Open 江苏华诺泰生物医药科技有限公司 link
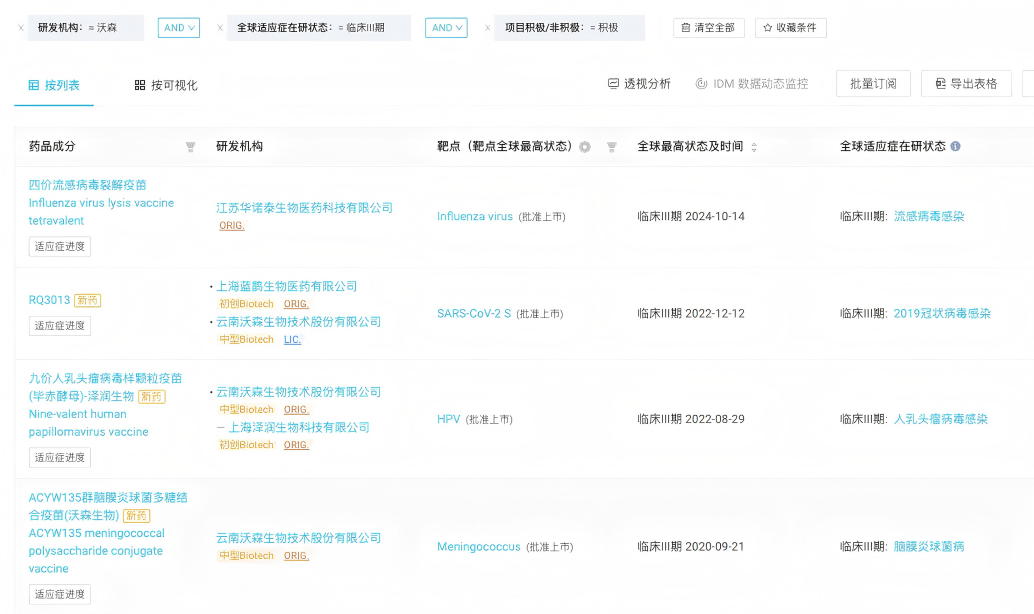The height and width of the screenshot is (614, 1034). (304, 208)
